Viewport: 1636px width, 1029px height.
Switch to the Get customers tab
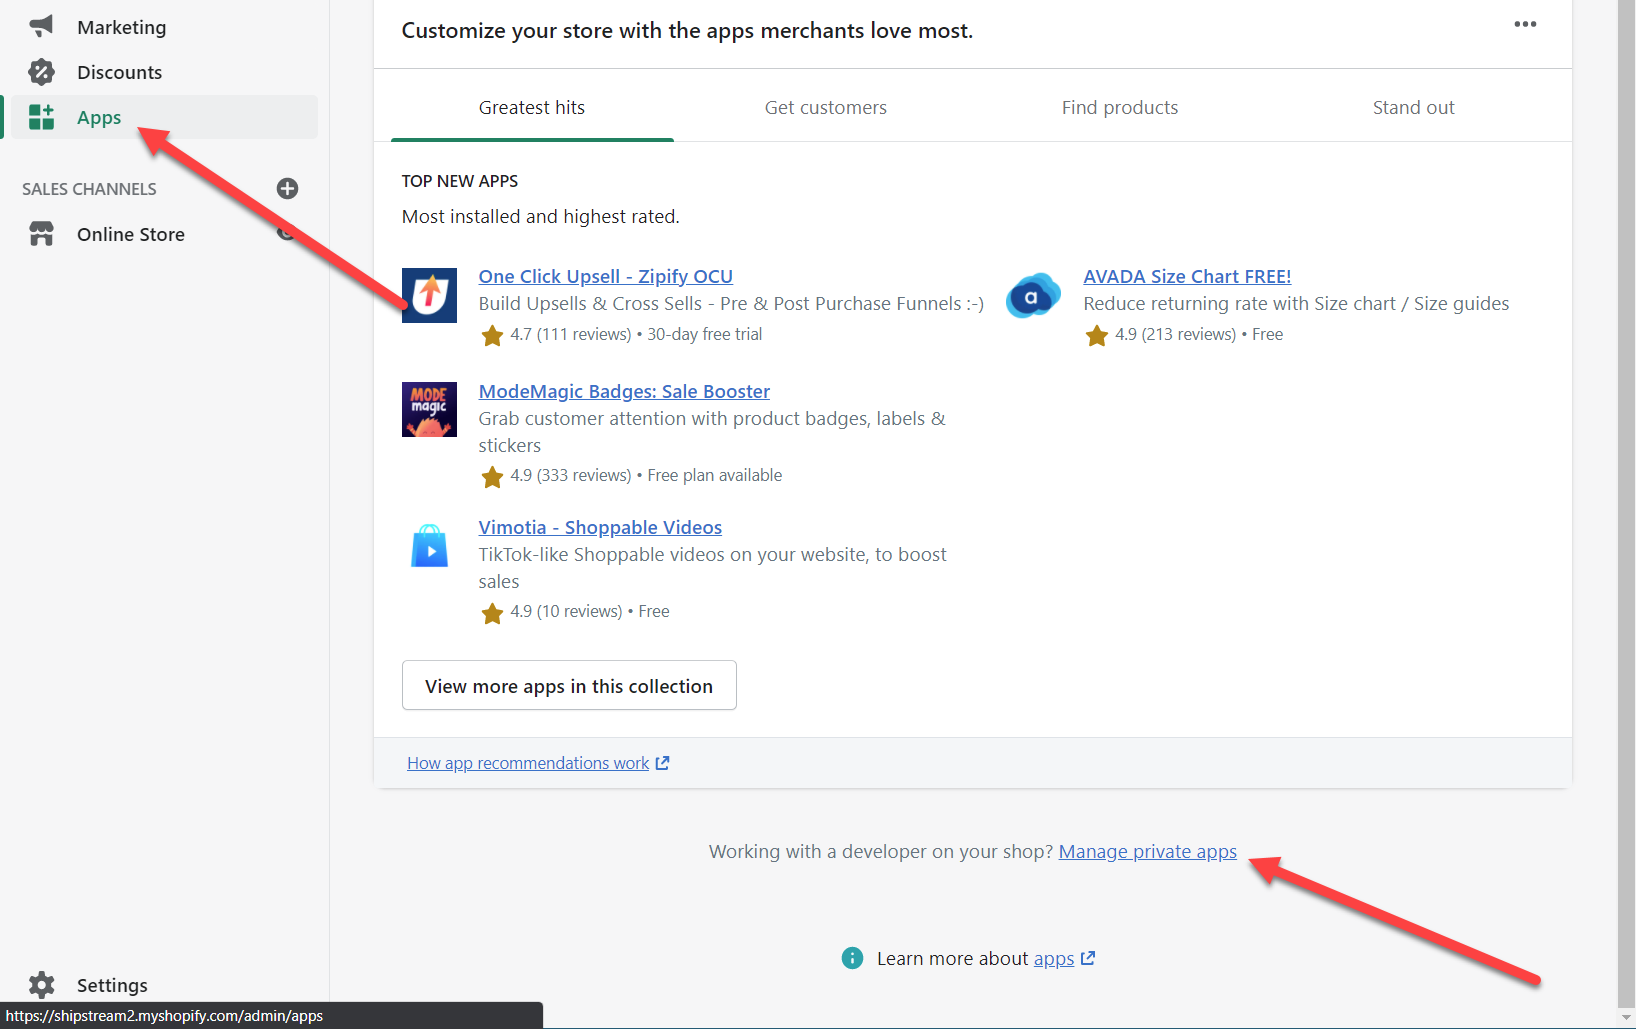pyautogui.click(x=826, y=107)
